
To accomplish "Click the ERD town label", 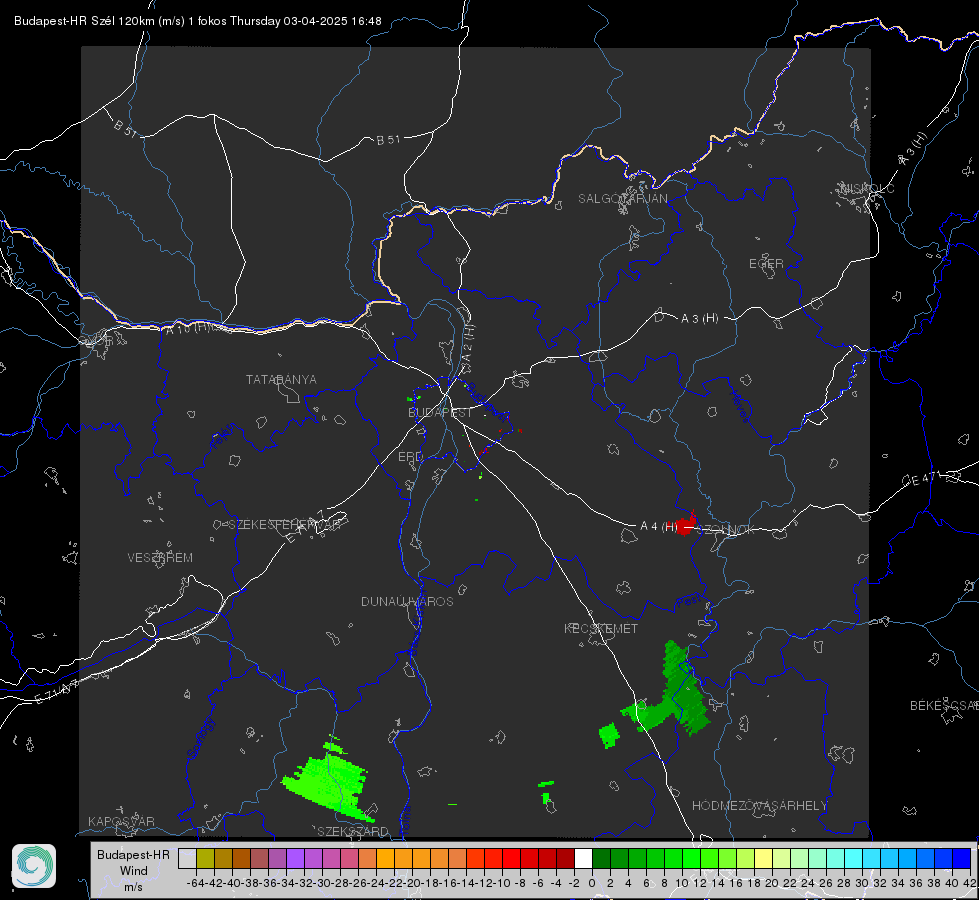I will (x=410, y=457).
